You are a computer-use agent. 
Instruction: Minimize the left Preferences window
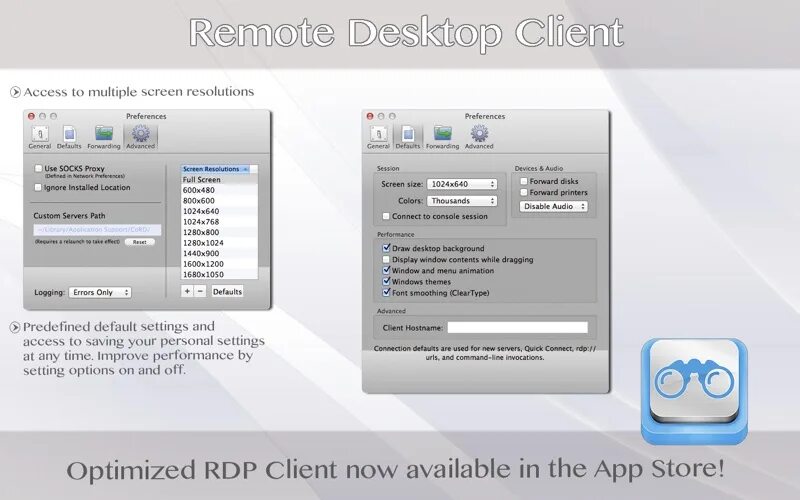pos(43,116)
